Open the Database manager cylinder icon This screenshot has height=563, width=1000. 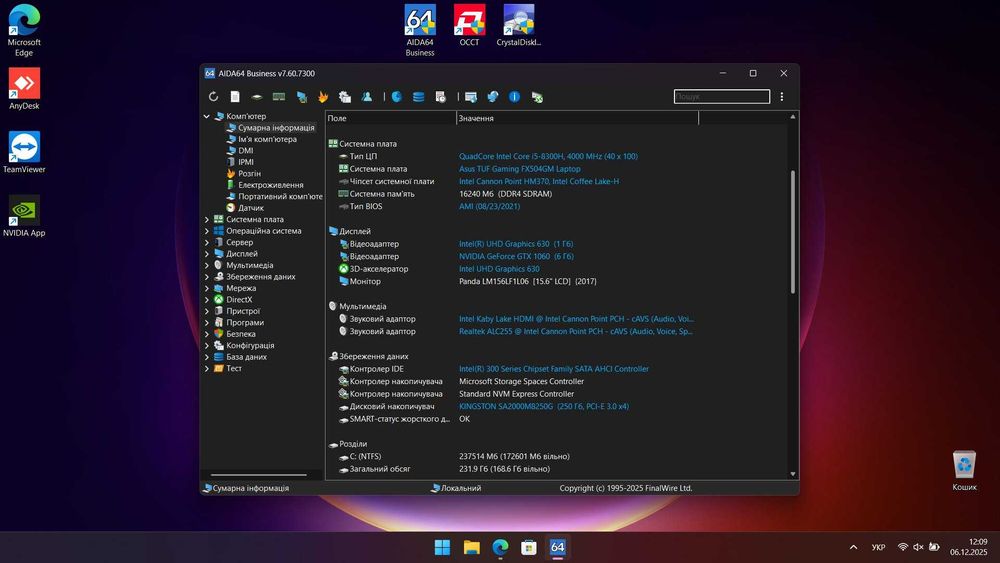[x=418, y=97]
